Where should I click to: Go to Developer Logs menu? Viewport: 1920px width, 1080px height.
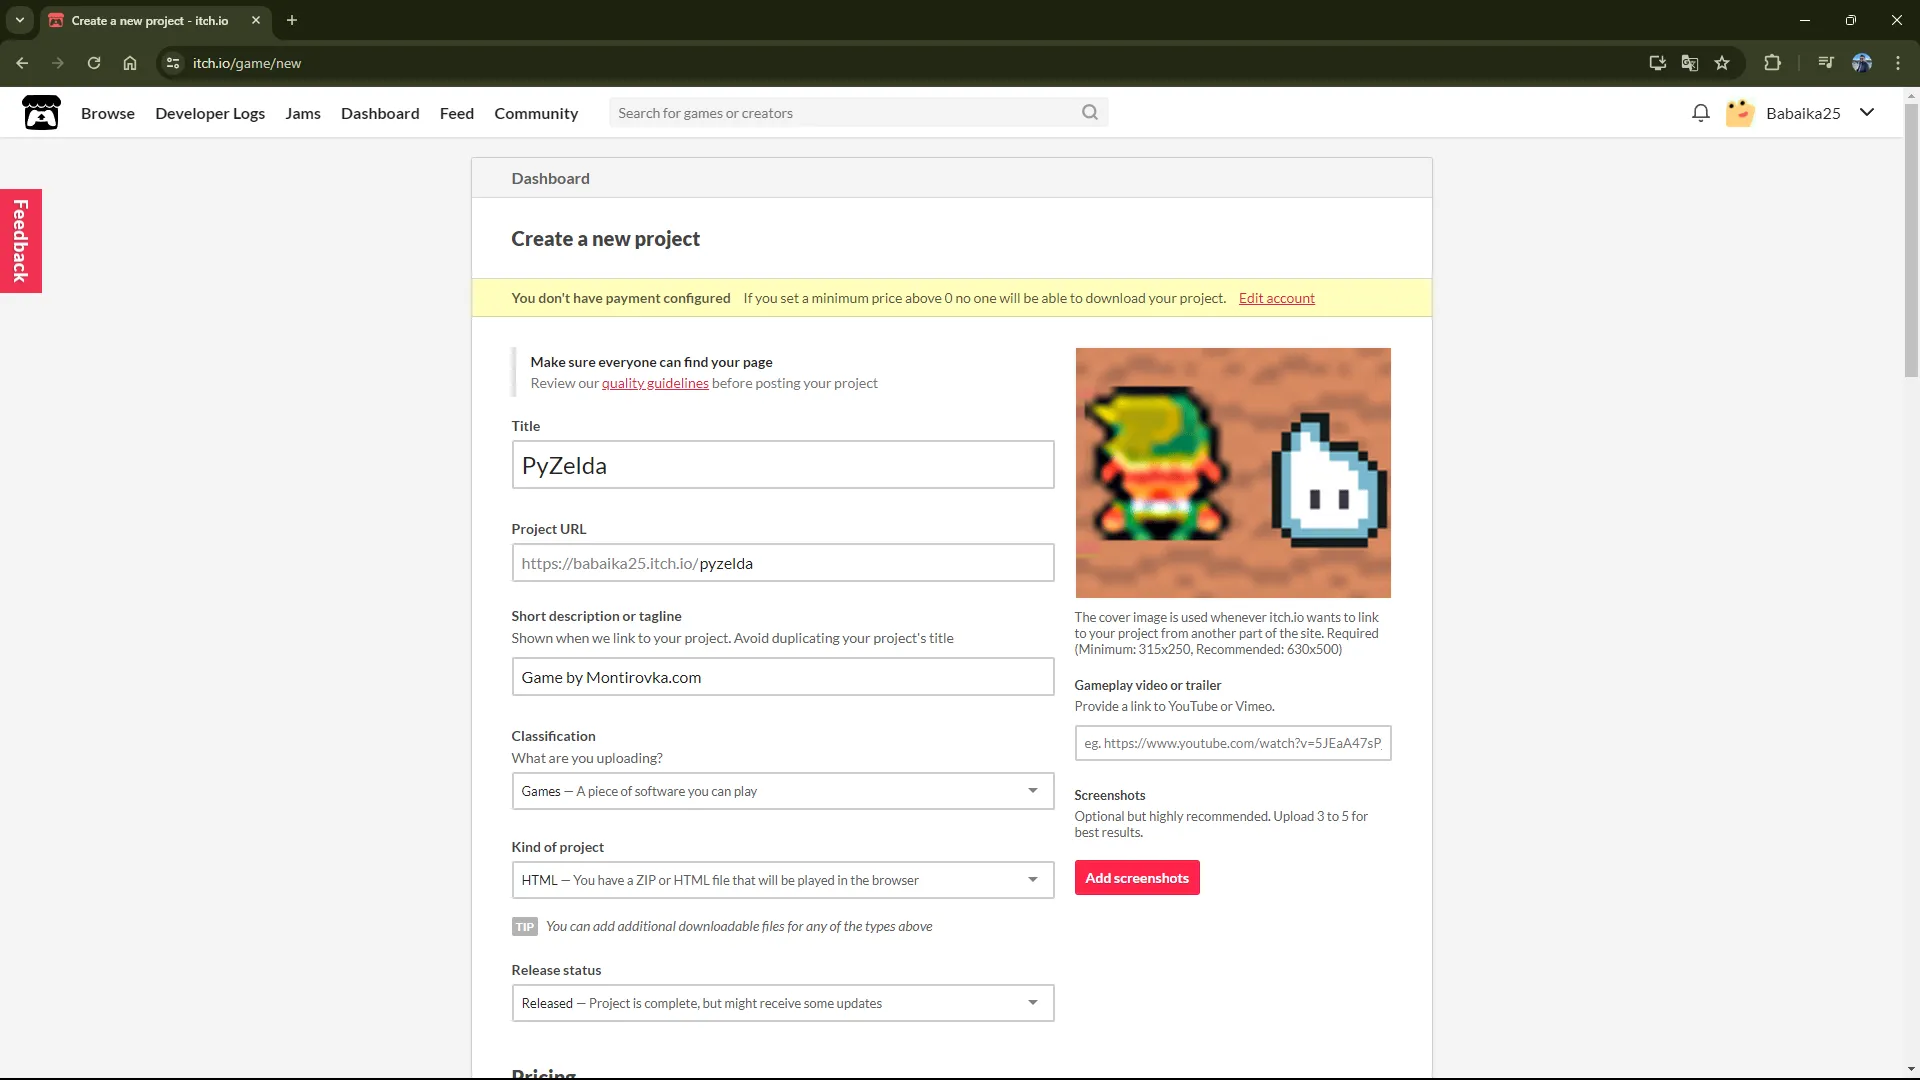pos(210,113)
